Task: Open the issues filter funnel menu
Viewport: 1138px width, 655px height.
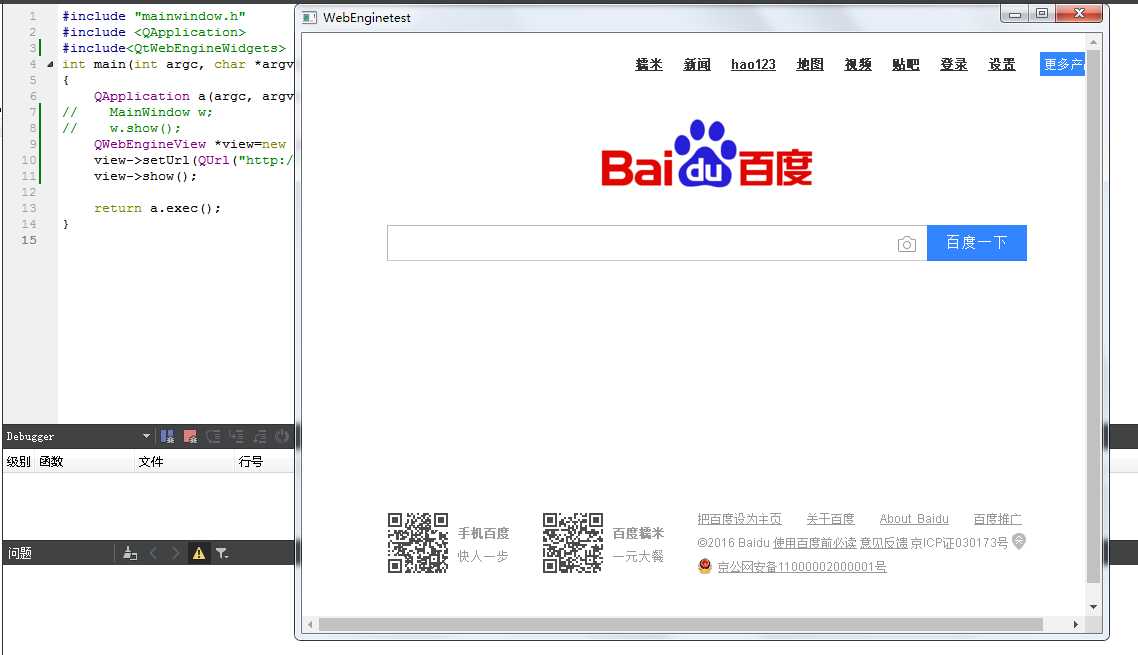Action: 222,553
